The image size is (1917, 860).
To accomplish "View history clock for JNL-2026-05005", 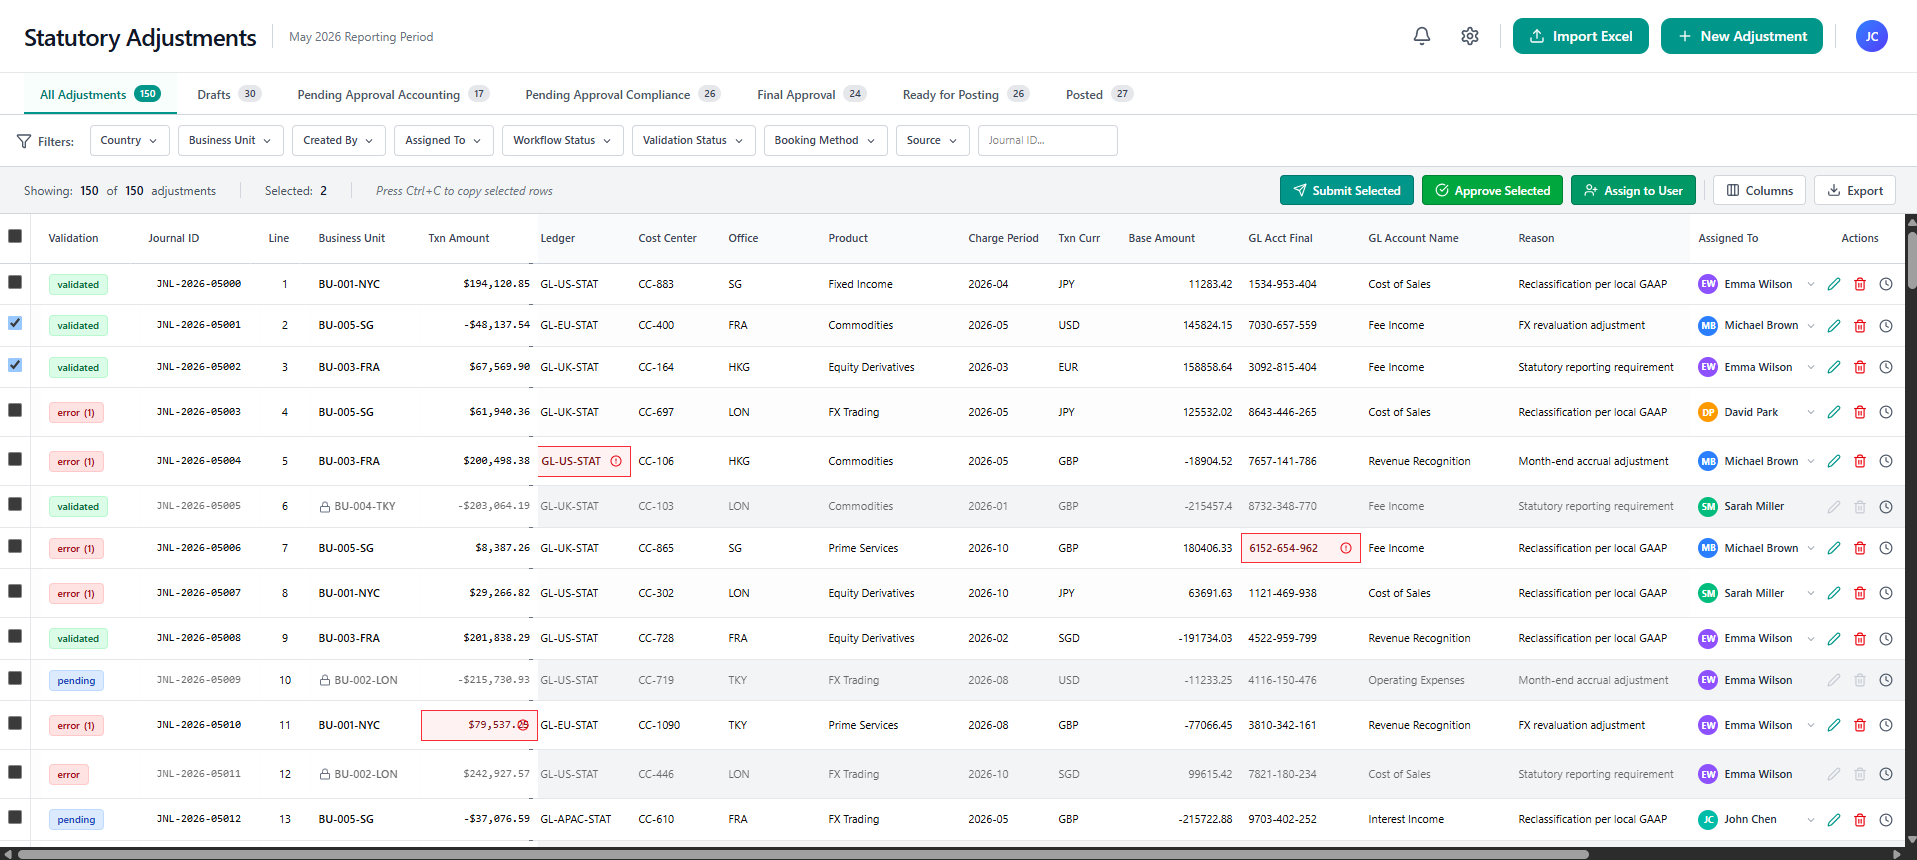I will click(1885, 507).
